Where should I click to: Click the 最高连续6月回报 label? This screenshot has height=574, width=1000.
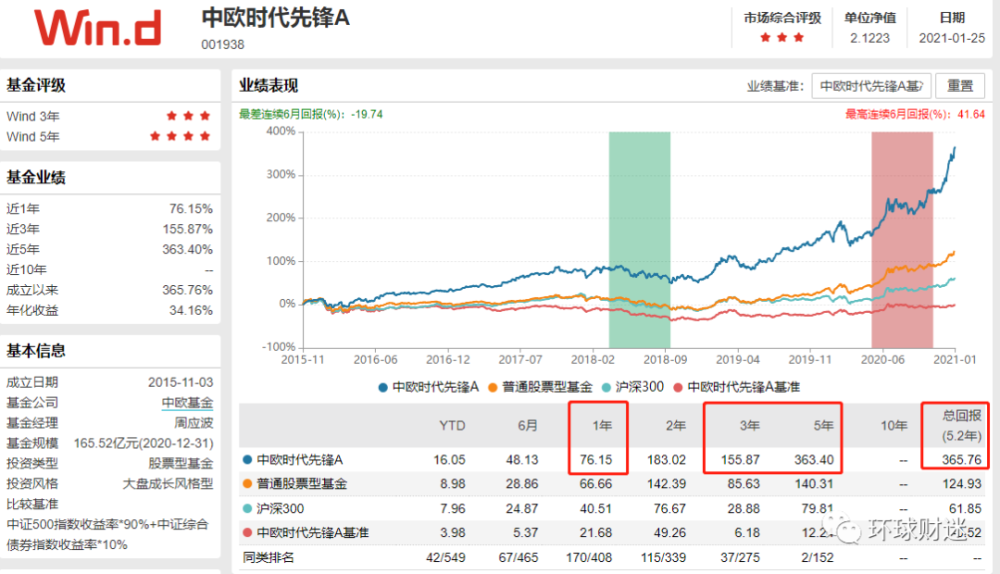pos(915,114)
